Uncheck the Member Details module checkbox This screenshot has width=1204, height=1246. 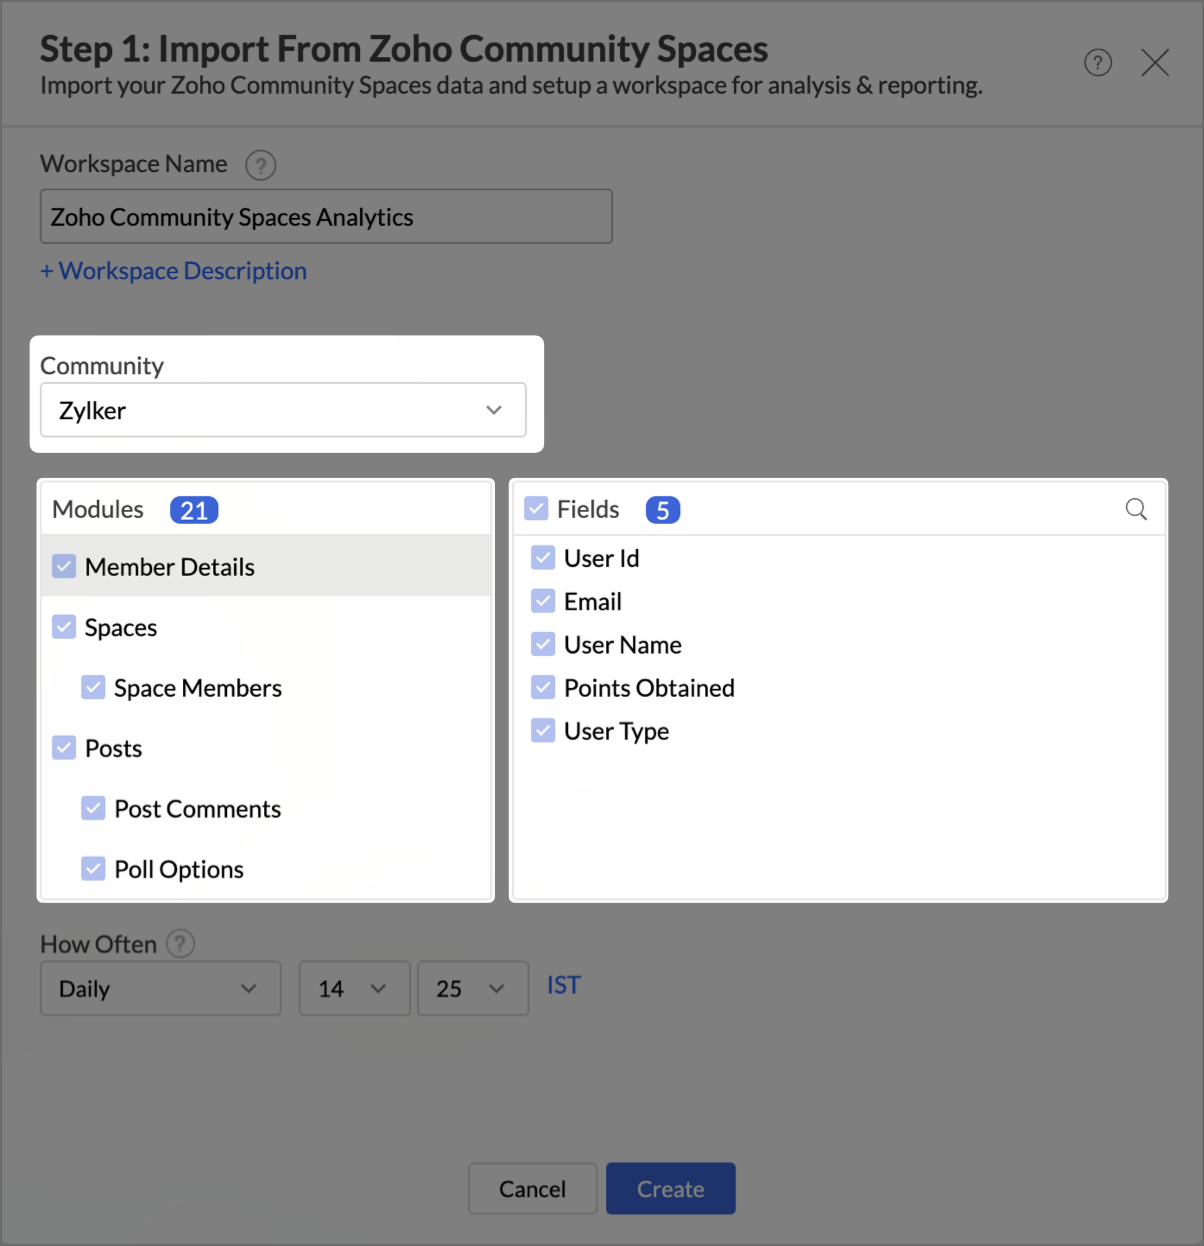click(64, 567)
